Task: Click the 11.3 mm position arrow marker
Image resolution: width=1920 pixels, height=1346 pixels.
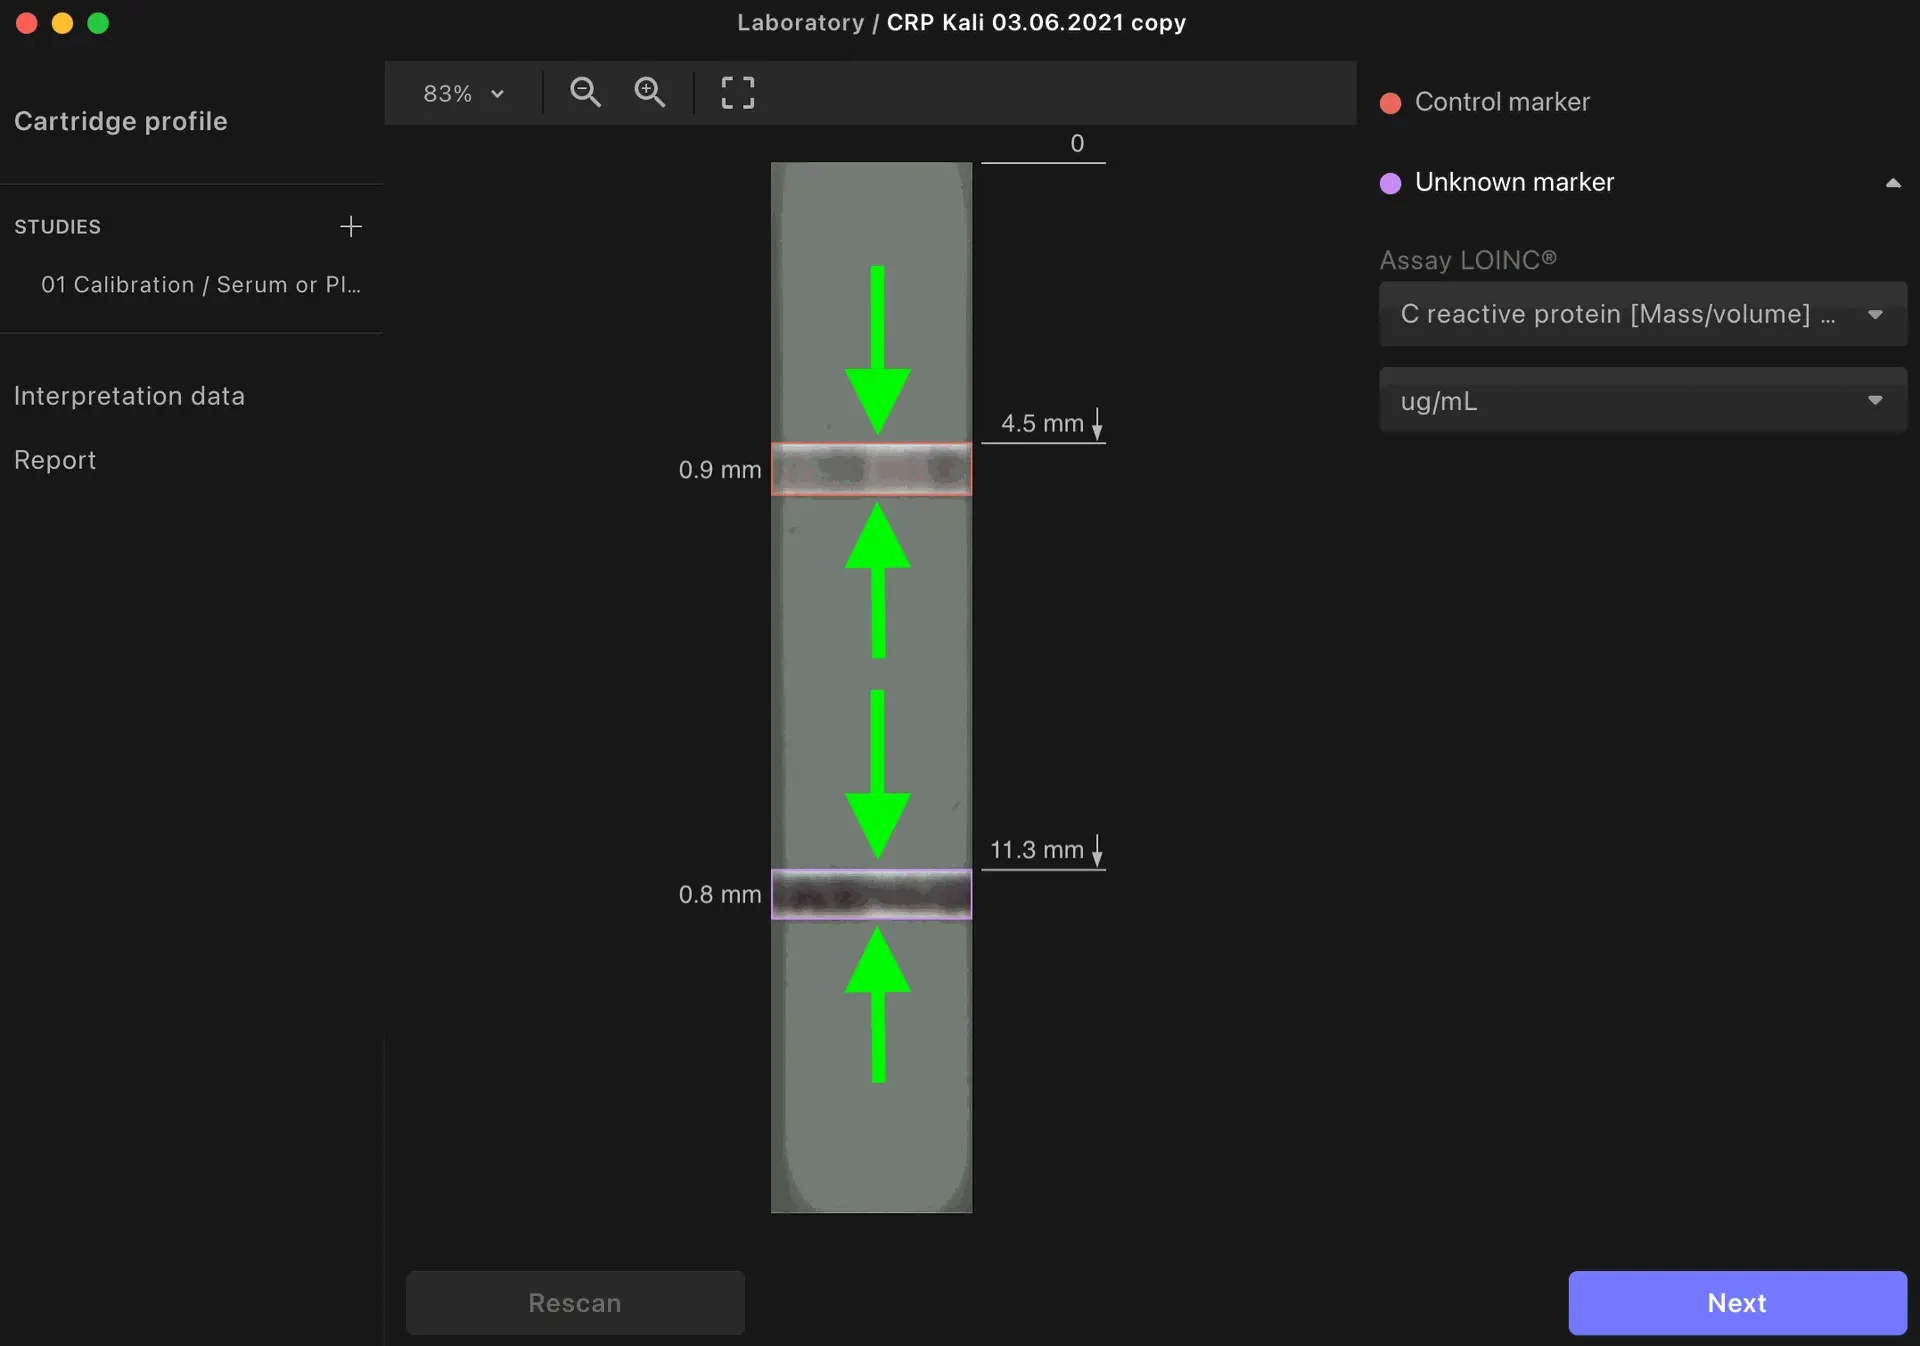Action: (x=1097, y=850)
